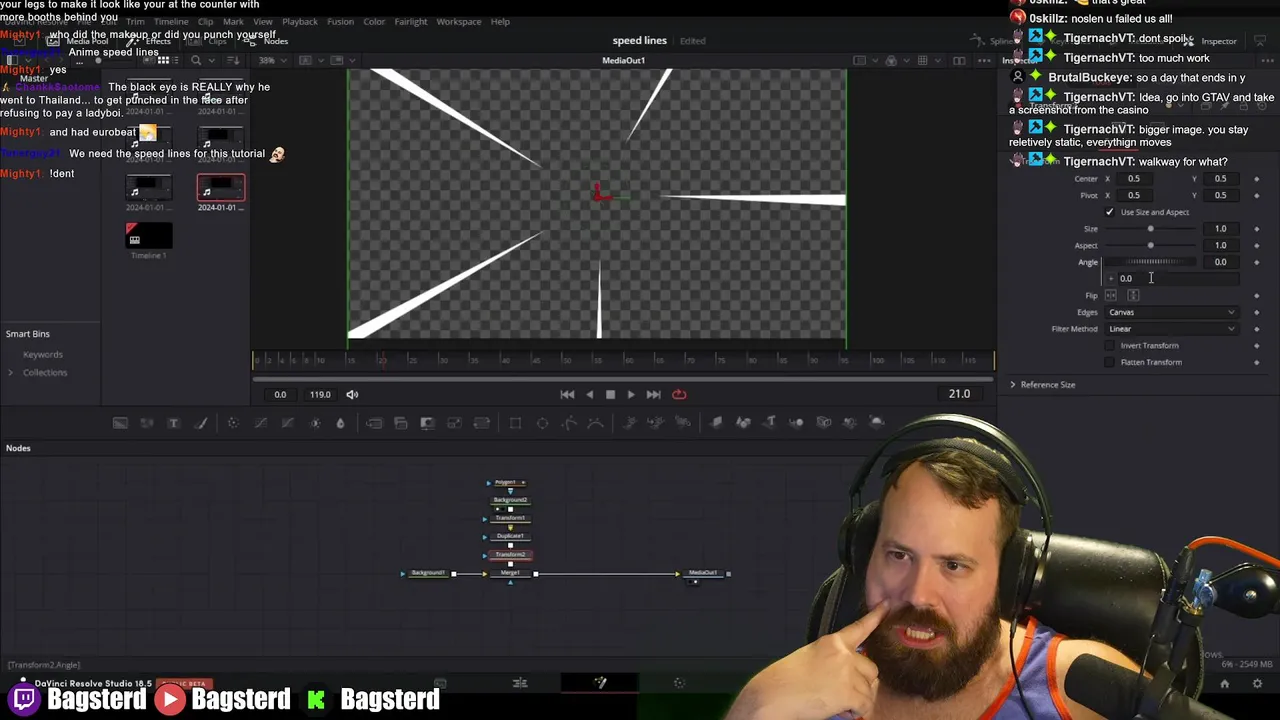
Task: Toggle horizontal Flip button
Action: click(x=1111, y=296)
